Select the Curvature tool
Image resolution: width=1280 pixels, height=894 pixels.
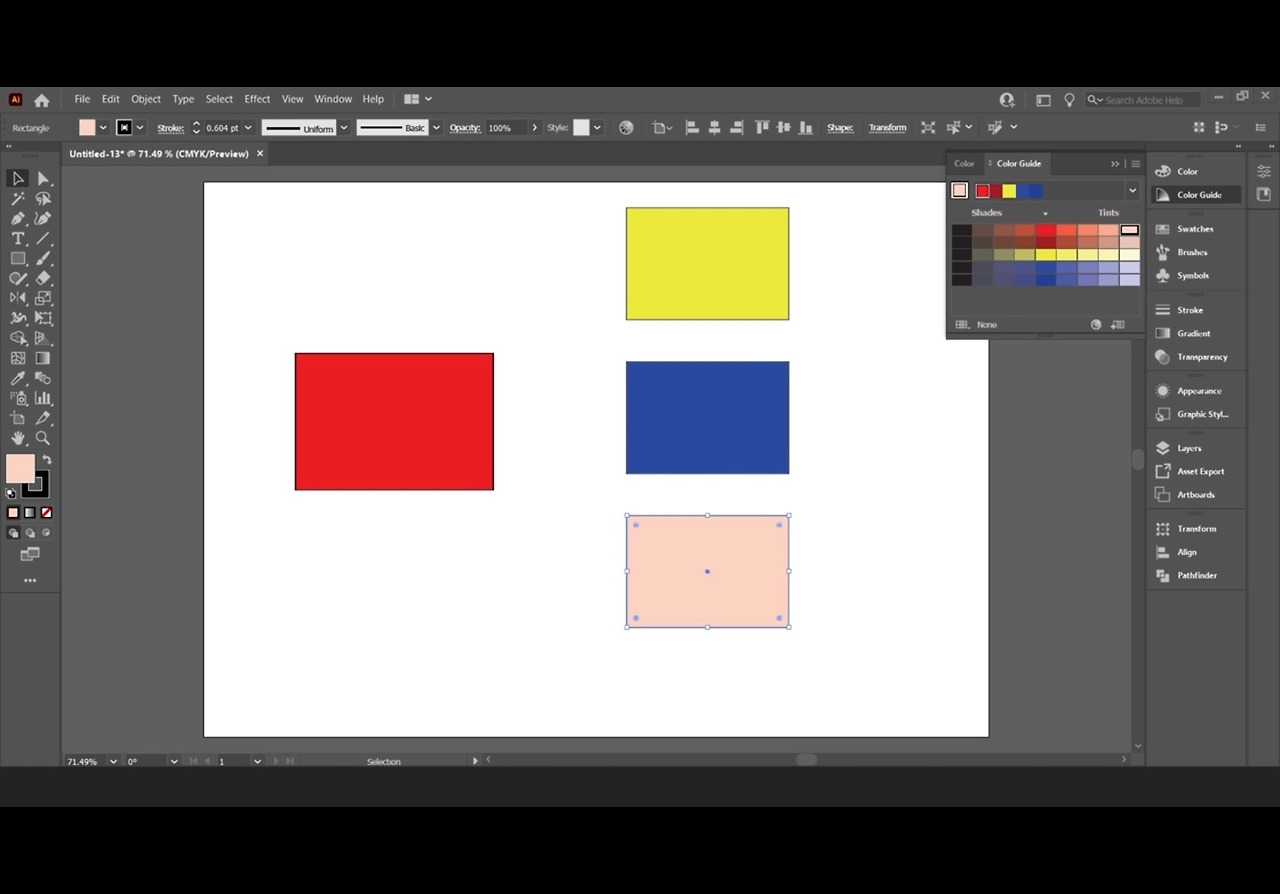[43, 219]
